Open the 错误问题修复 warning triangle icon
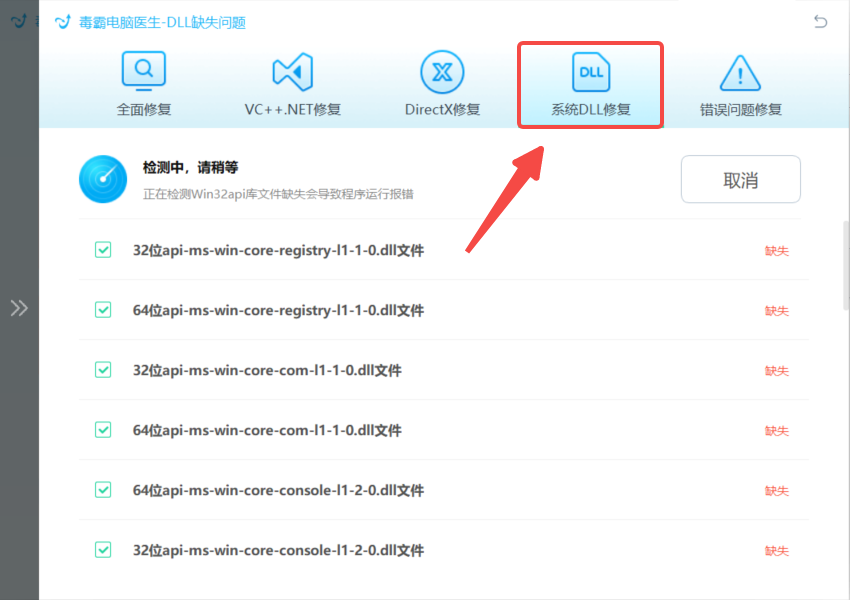The height and width of the screenshot is (600, 850). pyautogui.click(x=740, y=73)
